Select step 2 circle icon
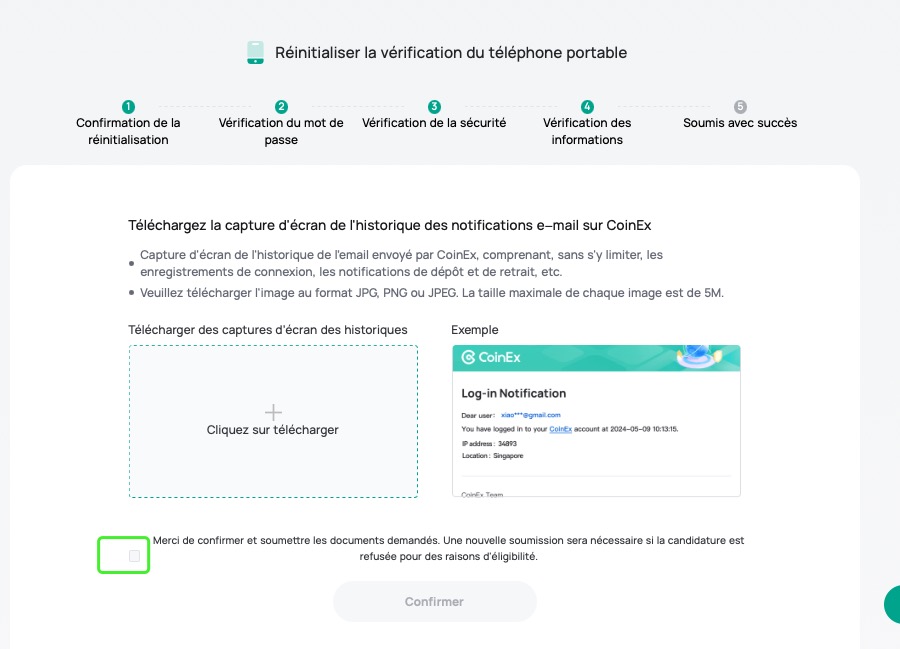Image resolution: width=900 pixels, height=649 pixels. point(281,107)
